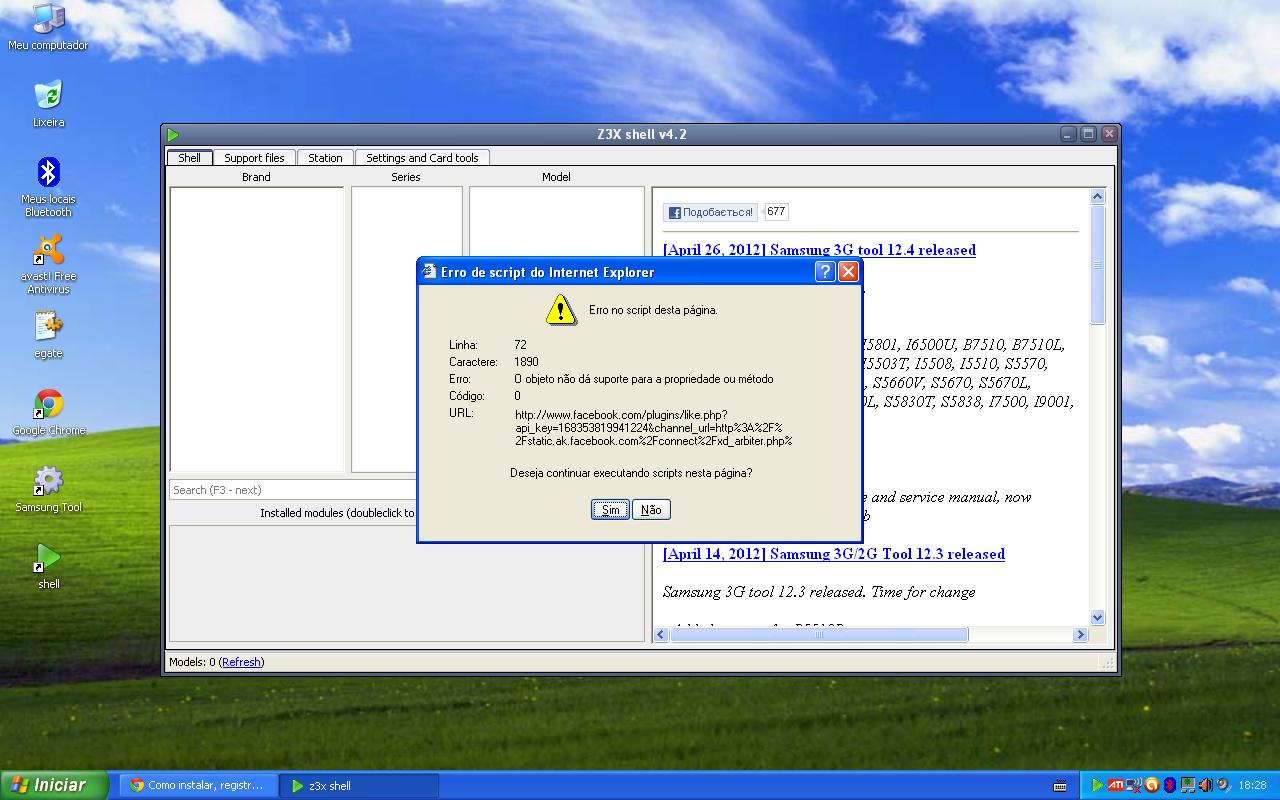
Task: Click the 'Samsung 3G tool 12.3 released. Time for change' text
Action: [x=819, y=592]
